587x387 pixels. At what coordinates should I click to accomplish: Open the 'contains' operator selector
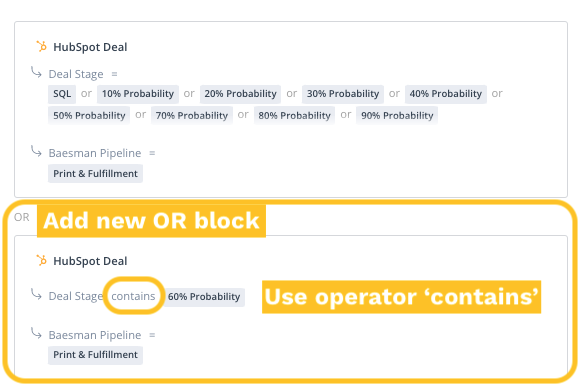(x=133, y=296)
